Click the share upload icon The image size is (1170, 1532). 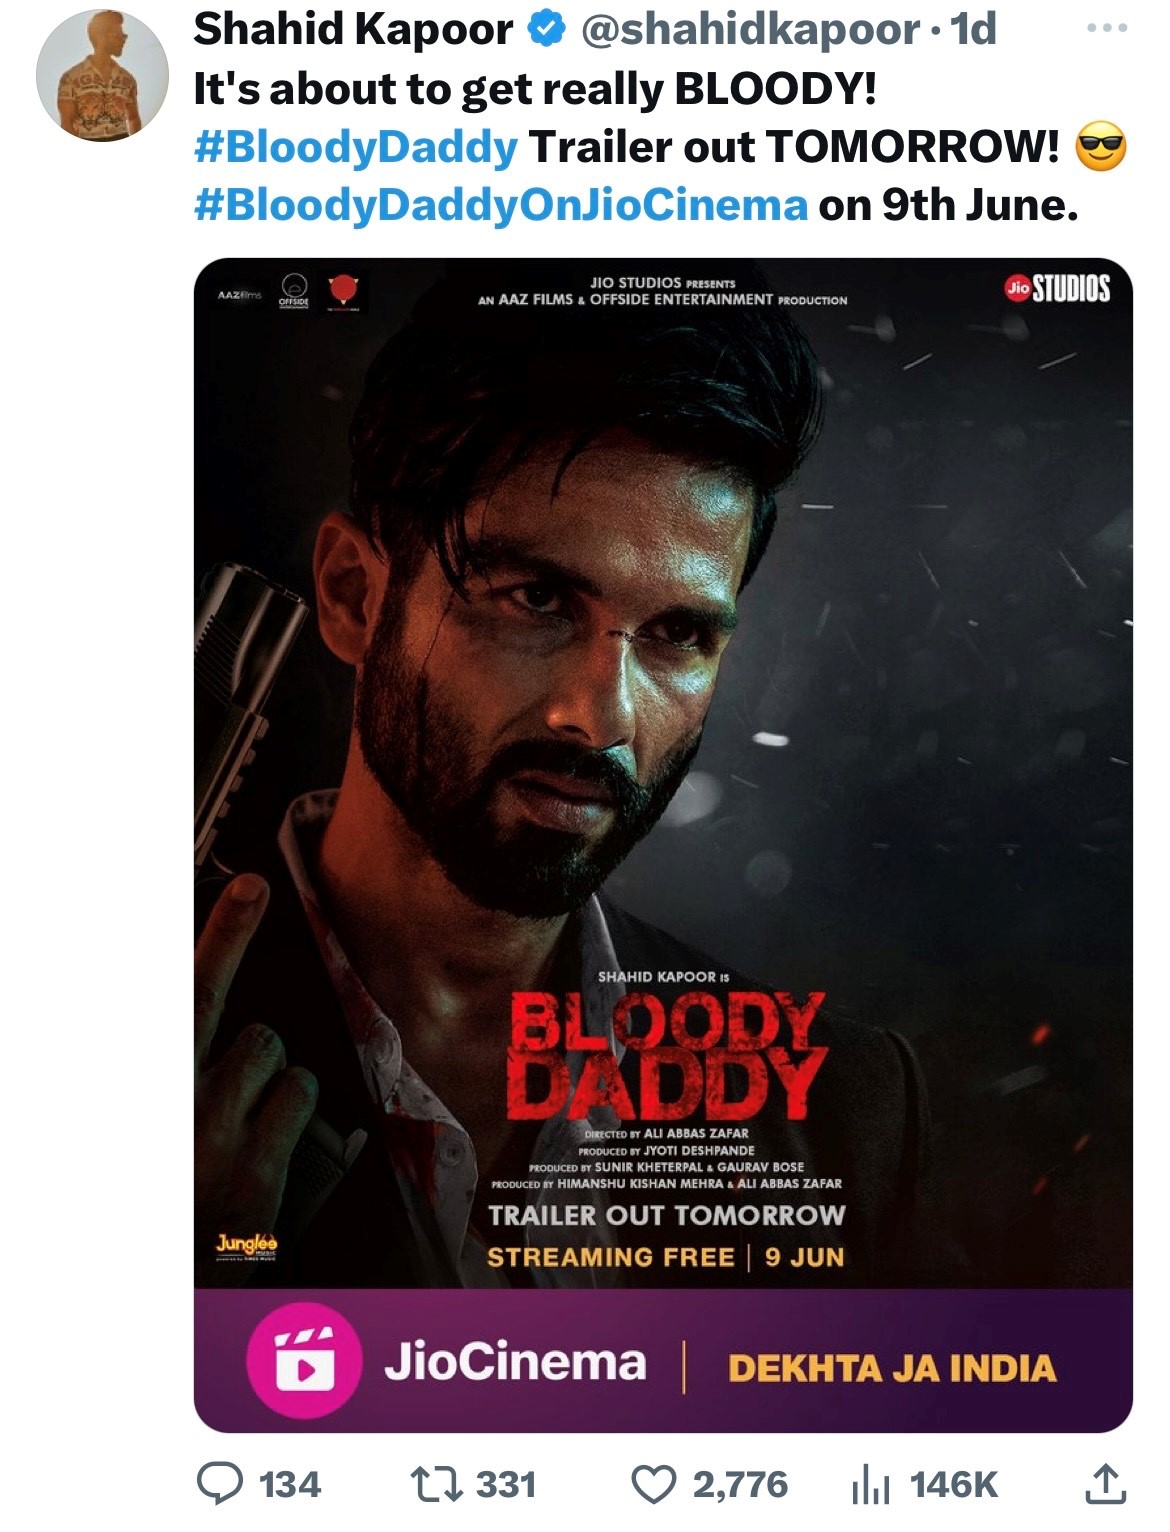[1104, 1483]
